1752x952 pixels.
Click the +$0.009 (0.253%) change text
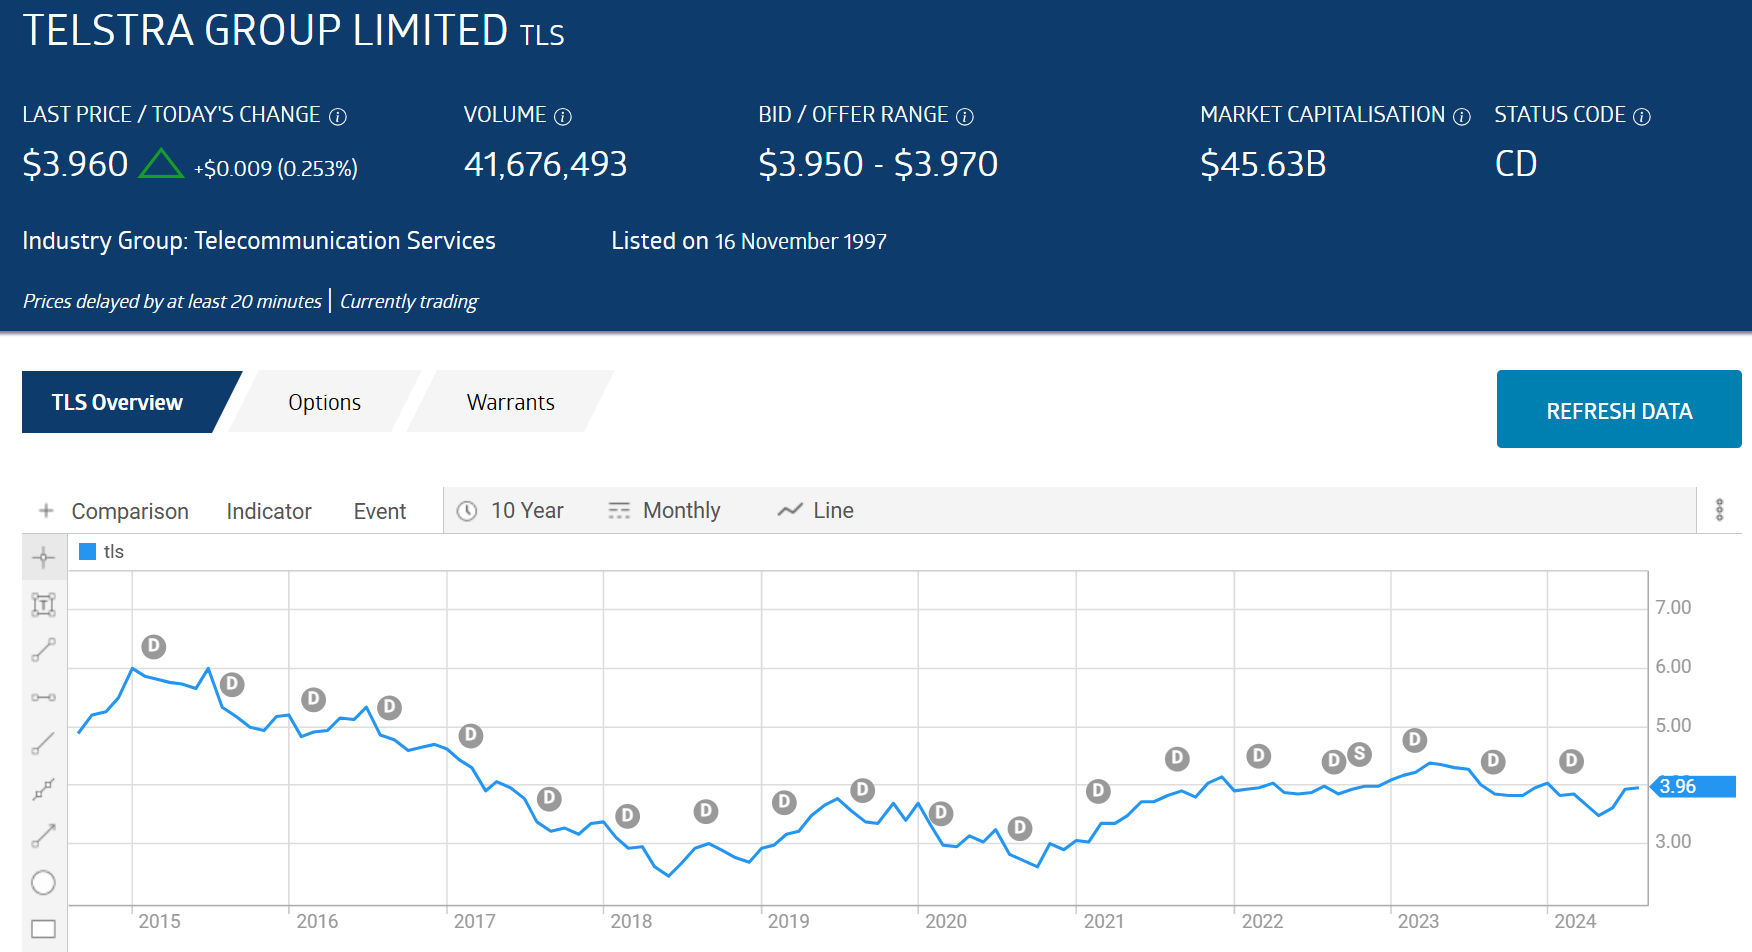276,168
